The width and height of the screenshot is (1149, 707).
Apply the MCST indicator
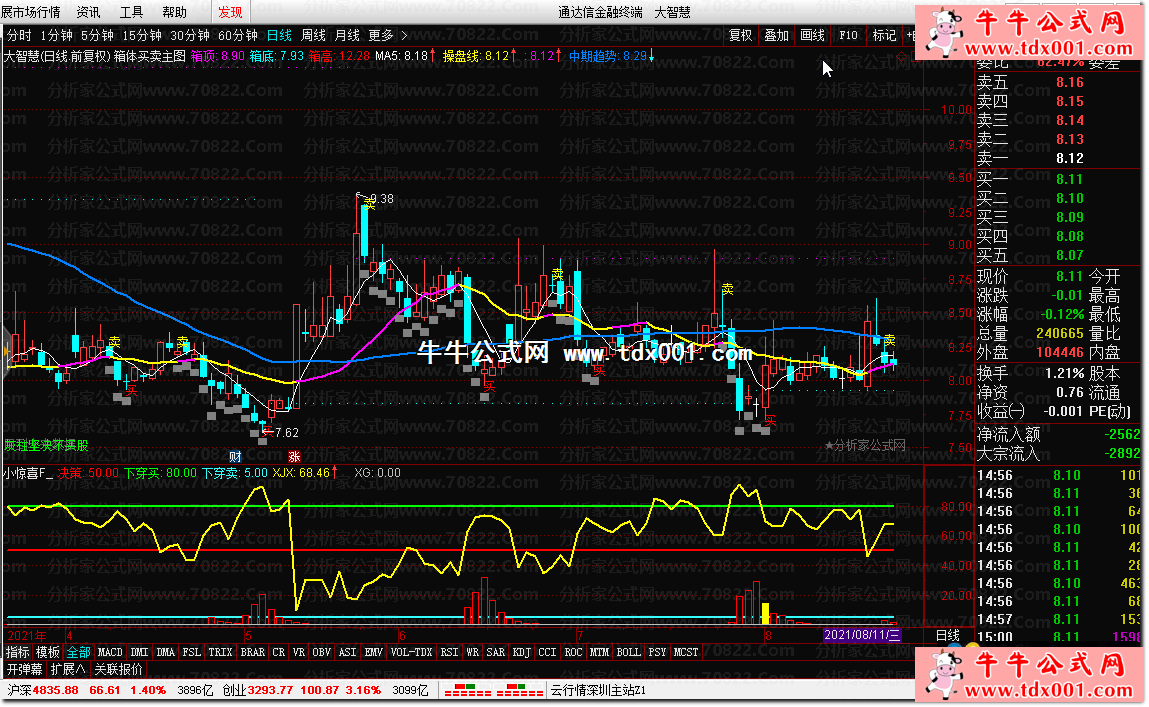[686, 652]
